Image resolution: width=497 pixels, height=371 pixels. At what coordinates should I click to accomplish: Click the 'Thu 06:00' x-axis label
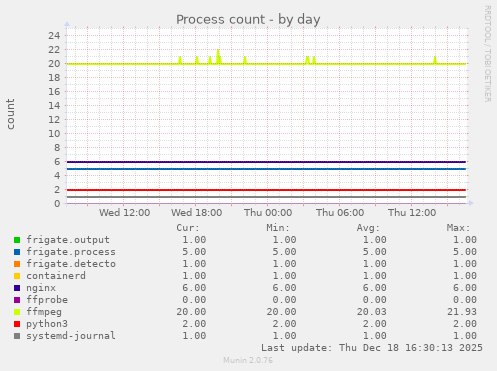pyautogui.click(x=340, y=213)
